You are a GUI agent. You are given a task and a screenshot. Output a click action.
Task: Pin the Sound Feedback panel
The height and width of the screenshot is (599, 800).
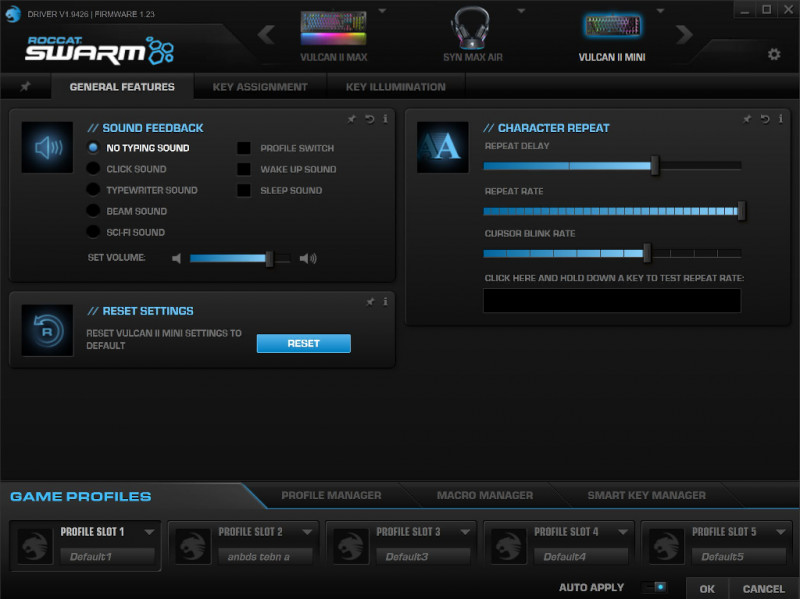352,119
